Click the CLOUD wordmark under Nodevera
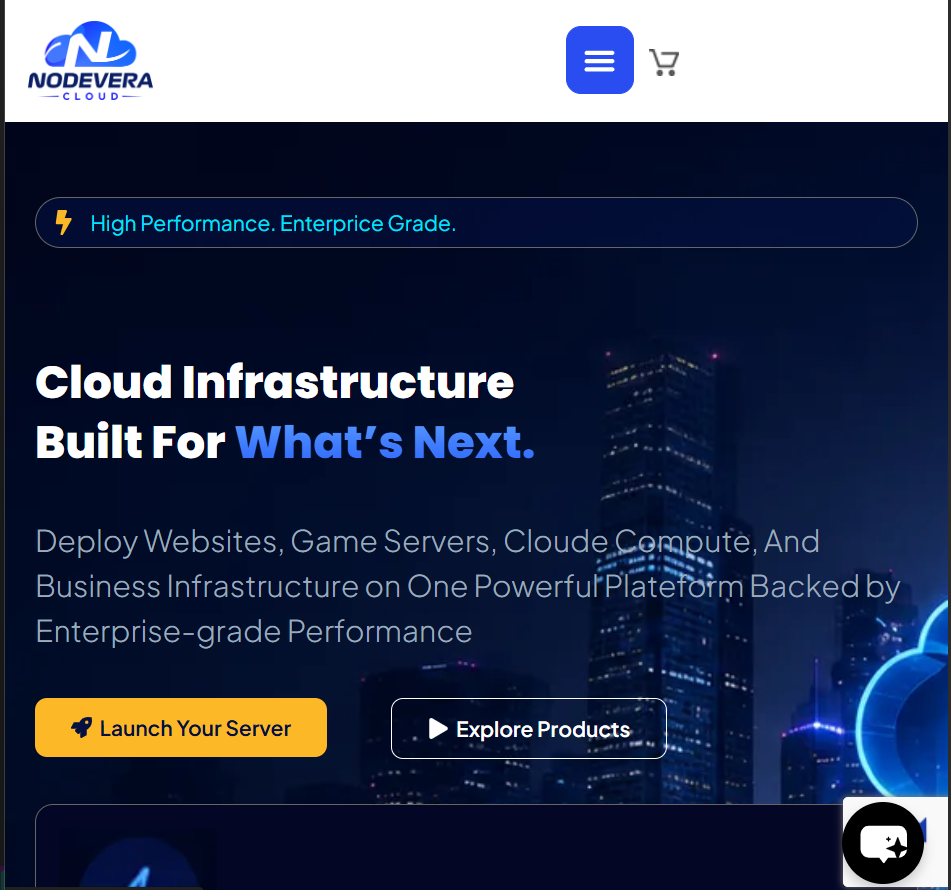The height and width of the screenshot is (890, 951). coord(90,96)
